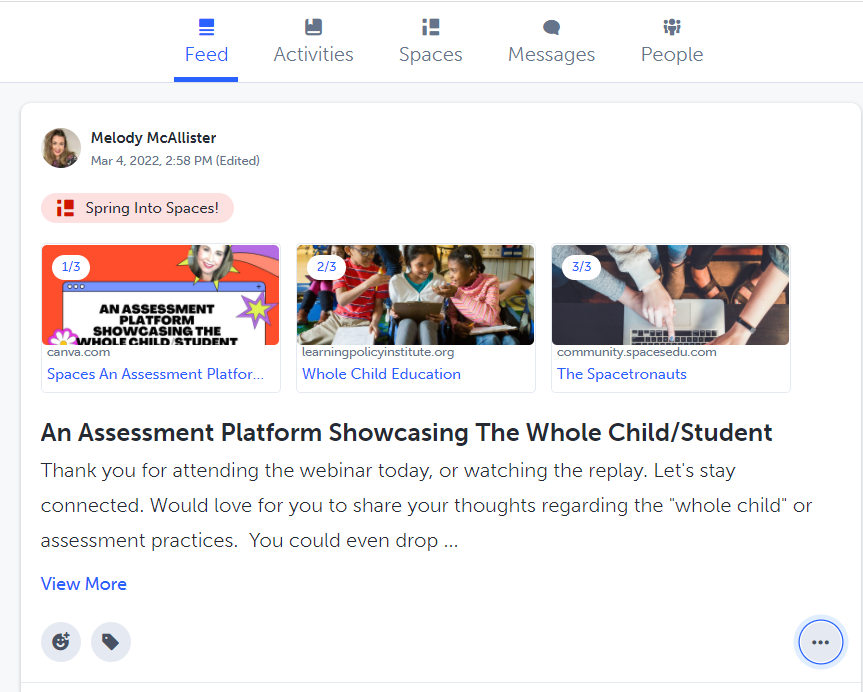Open the Spaces An Assessment Platform link
Screen dimensions: 863x692
tap(156, 374)
